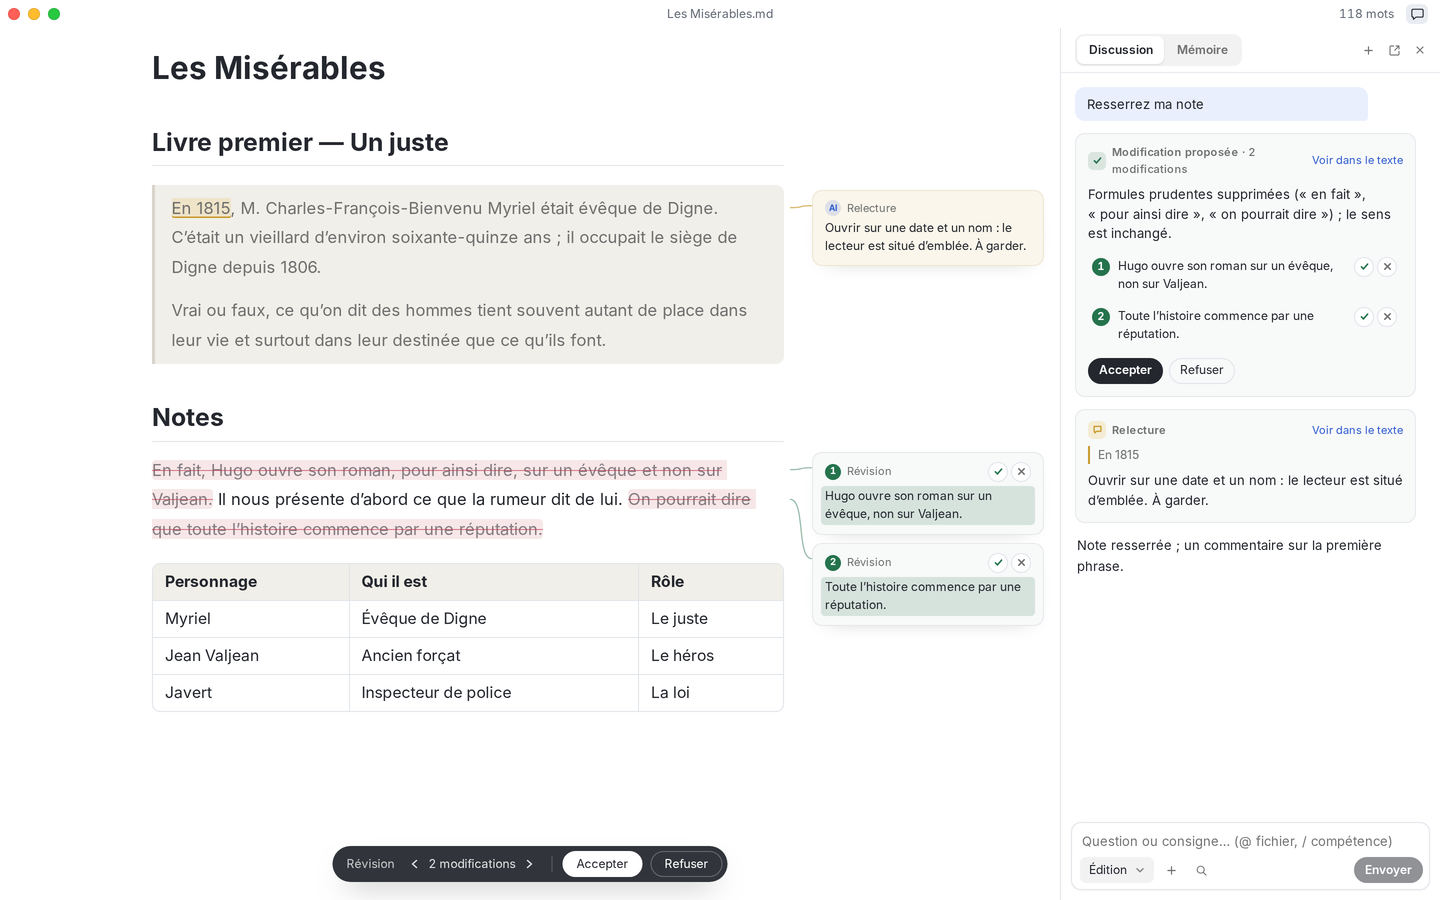Click the 'Personnage' table header
The height and width of the screenshot is (900, 1440).
click(x=251, y=582)
